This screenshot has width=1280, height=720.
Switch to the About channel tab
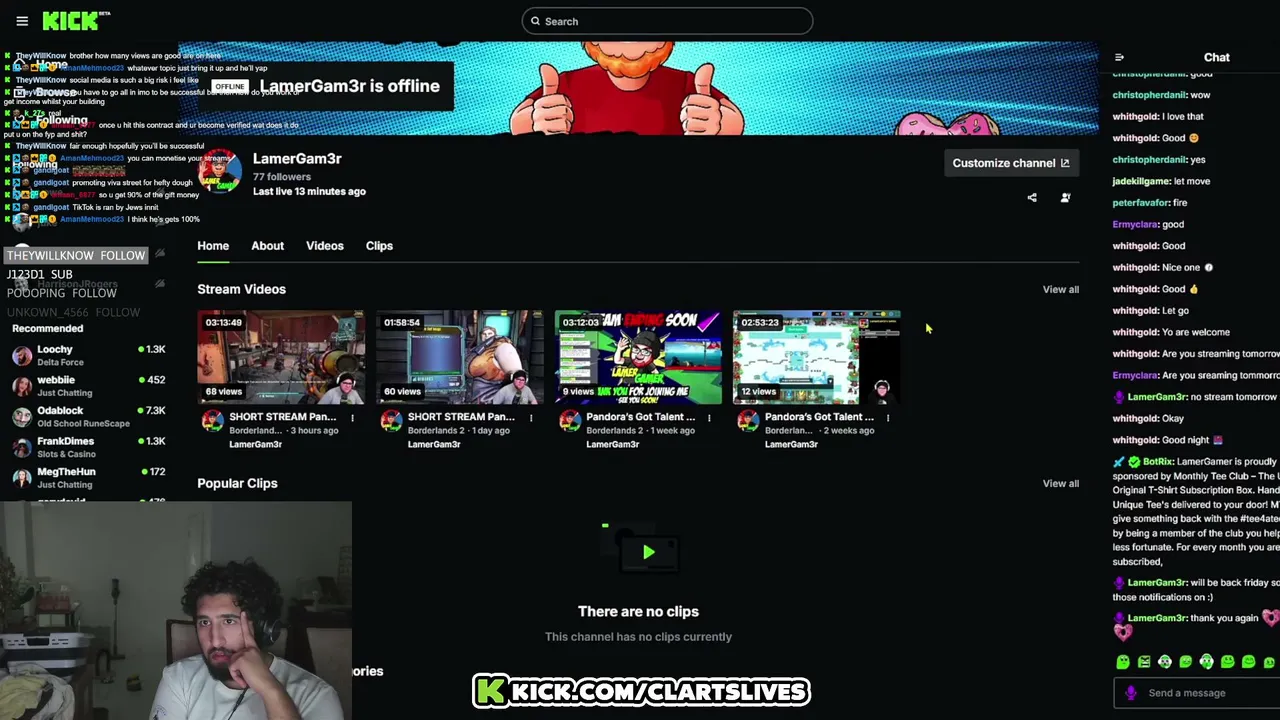267,246
